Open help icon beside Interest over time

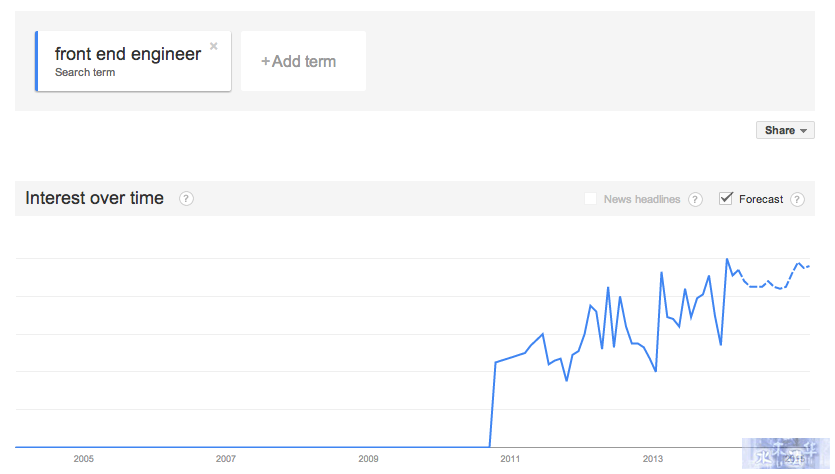point(186,199)
